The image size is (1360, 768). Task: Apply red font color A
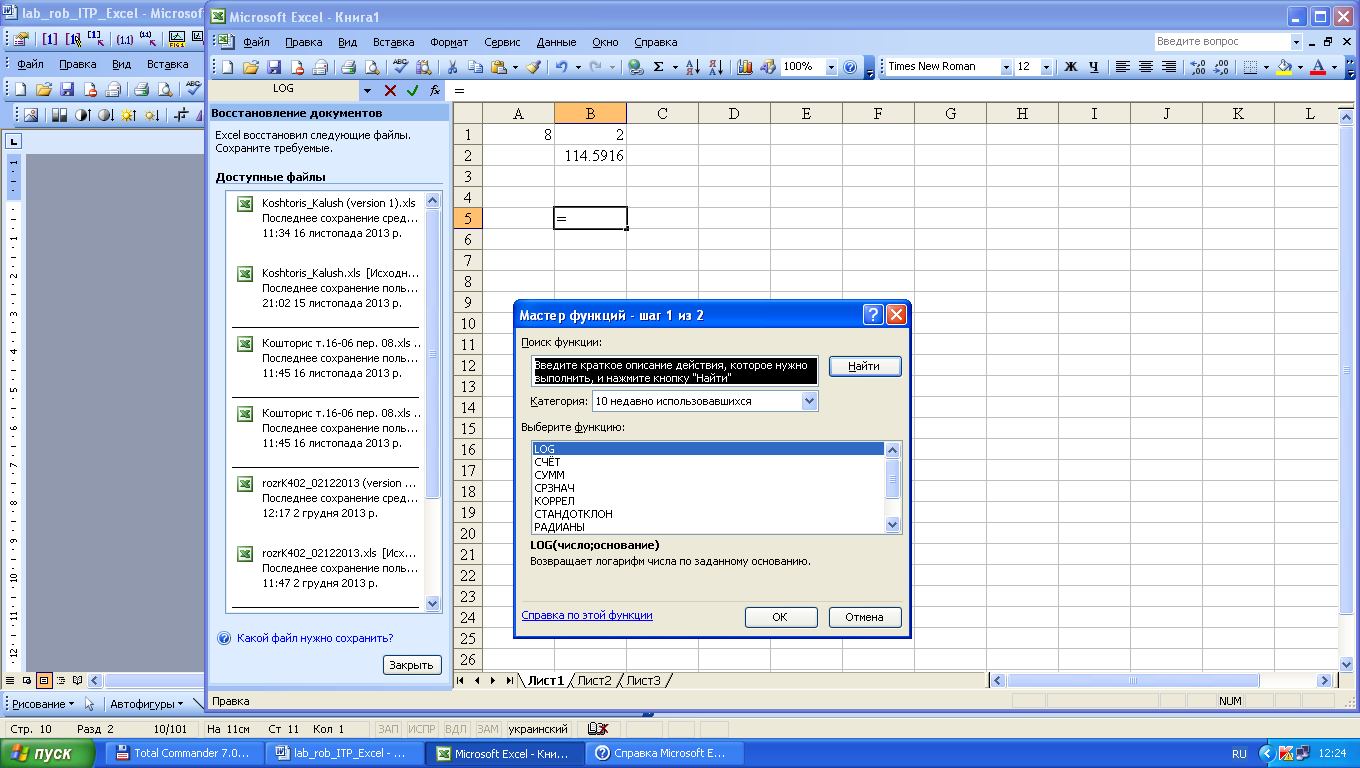(x=1320, y=67)
